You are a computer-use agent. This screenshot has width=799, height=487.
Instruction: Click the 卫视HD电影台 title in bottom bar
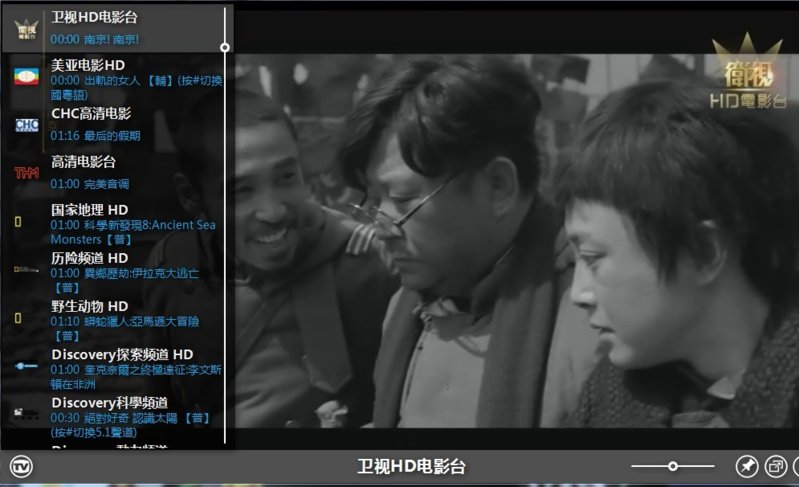411,467
